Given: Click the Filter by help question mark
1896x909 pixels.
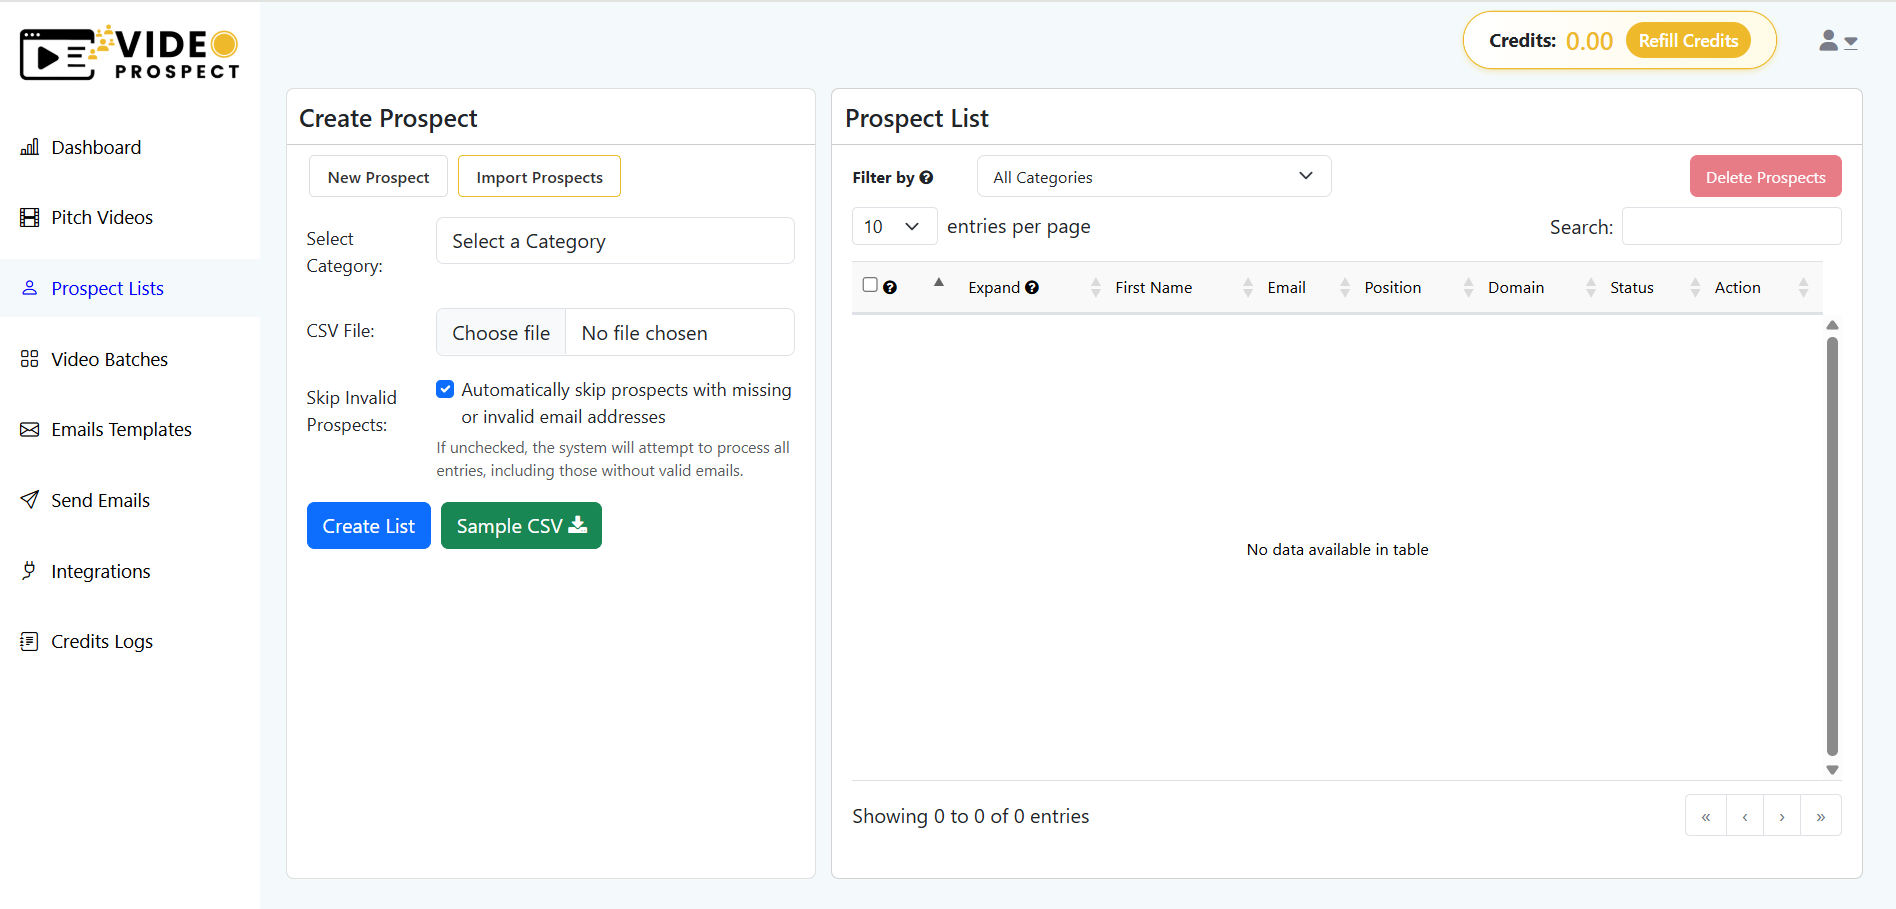Looking at the screenshot, I should [926, 177].
